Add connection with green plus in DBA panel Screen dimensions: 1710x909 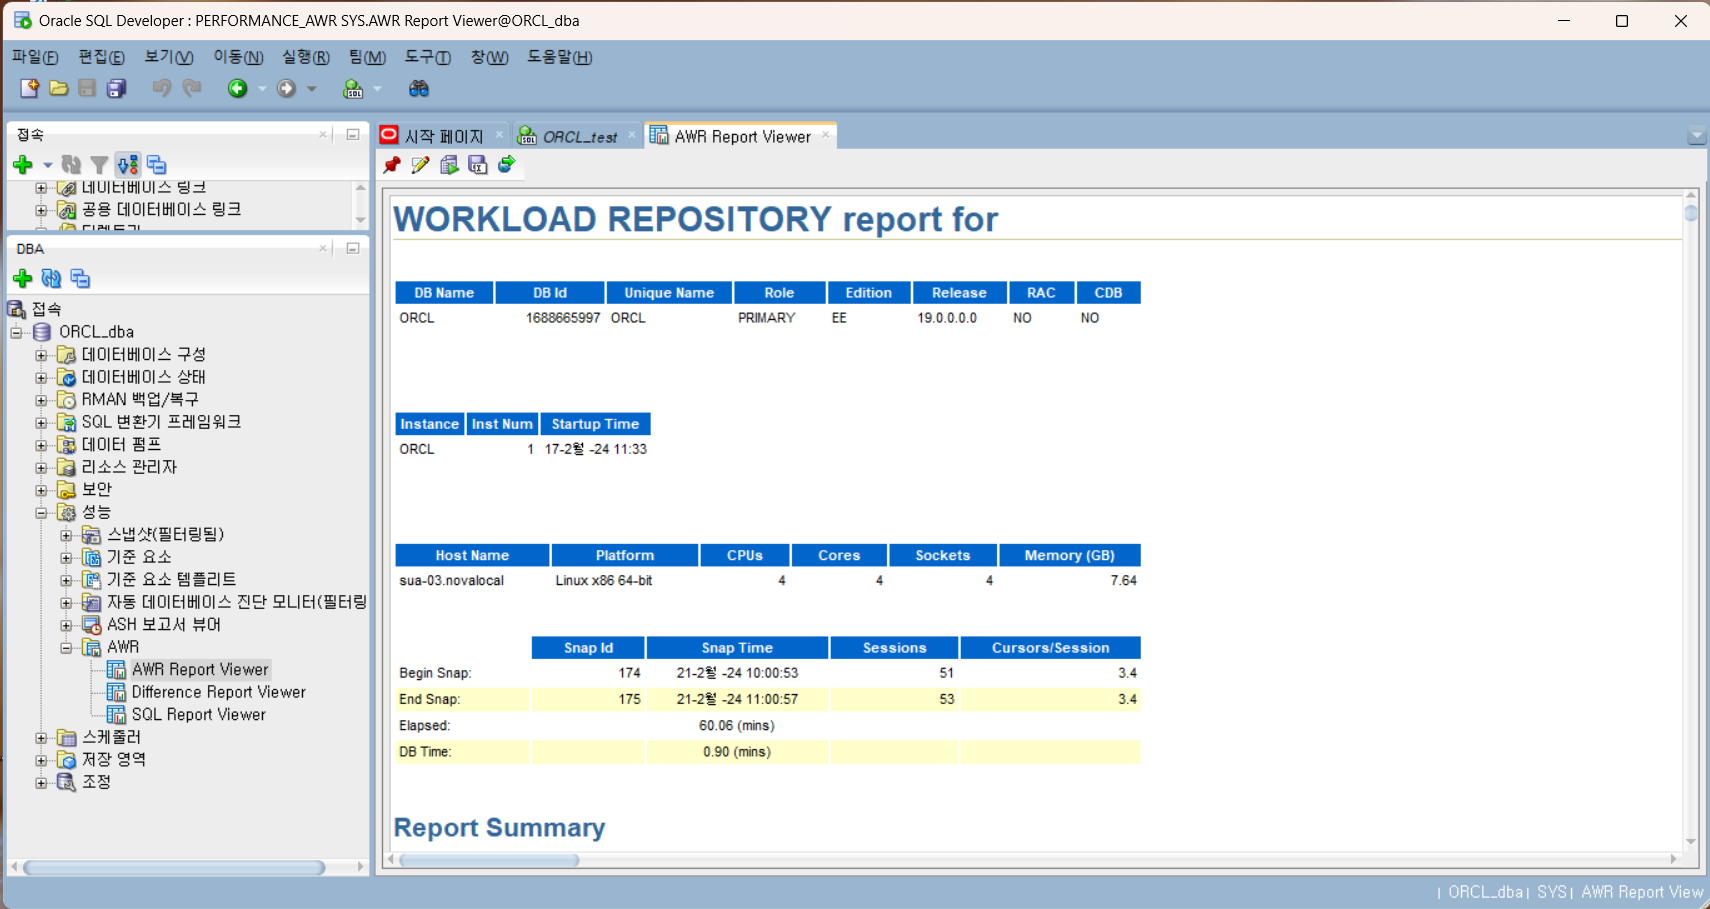pyautogui.click(x=23, y=279)
